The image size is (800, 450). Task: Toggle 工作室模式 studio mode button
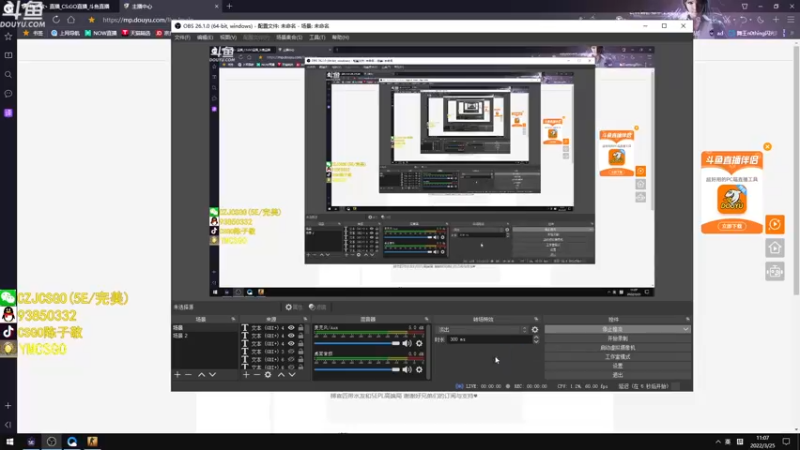click(617, 357)
